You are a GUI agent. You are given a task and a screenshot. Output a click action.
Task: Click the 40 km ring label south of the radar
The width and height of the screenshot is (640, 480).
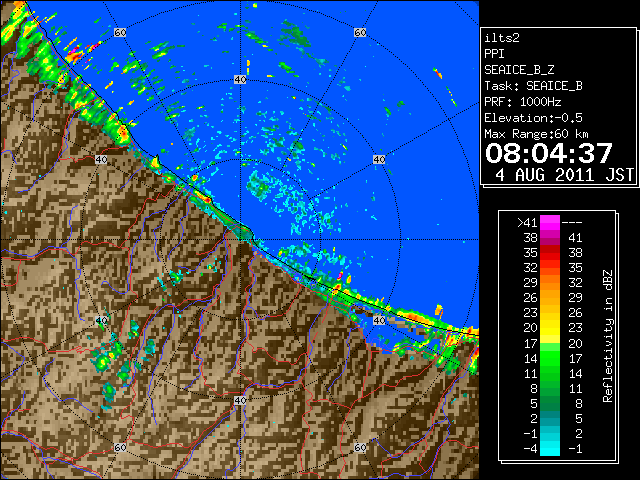(x=240, y=400)
